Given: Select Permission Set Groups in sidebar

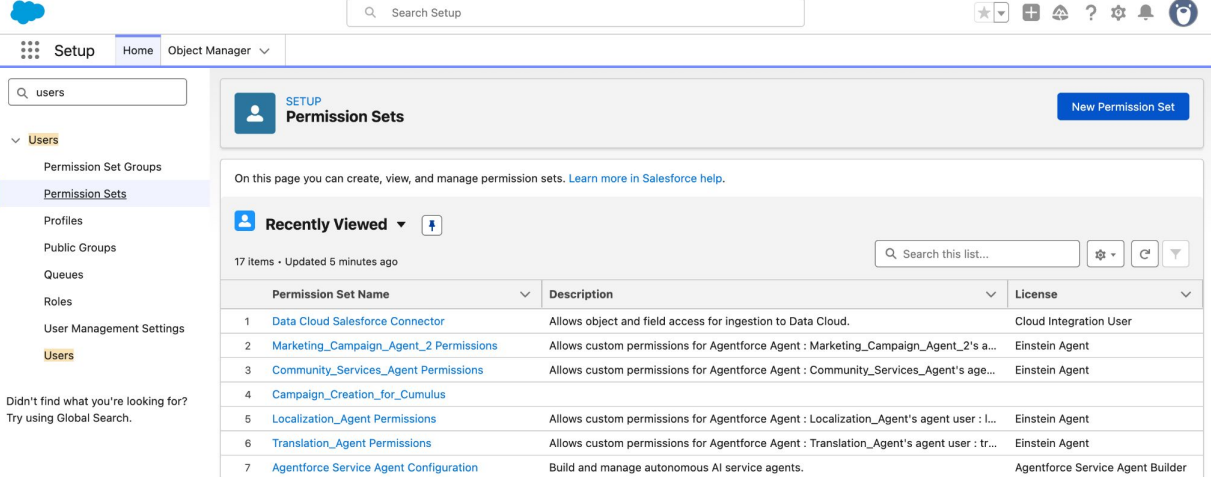Looking at the screenshot, I should tap(103, 167).
